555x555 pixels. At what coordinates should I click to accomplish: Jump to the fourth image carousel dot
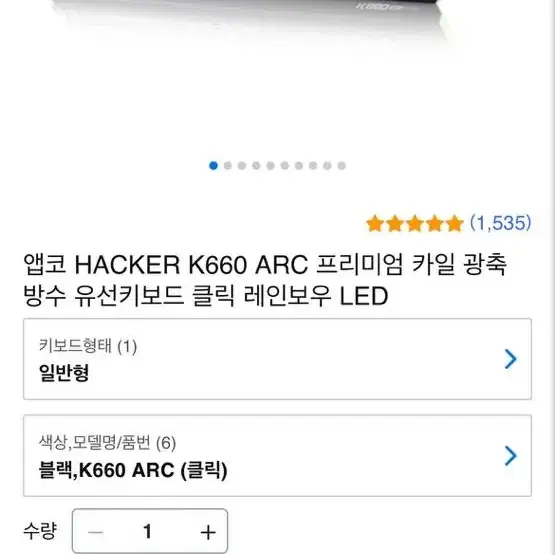256,166
